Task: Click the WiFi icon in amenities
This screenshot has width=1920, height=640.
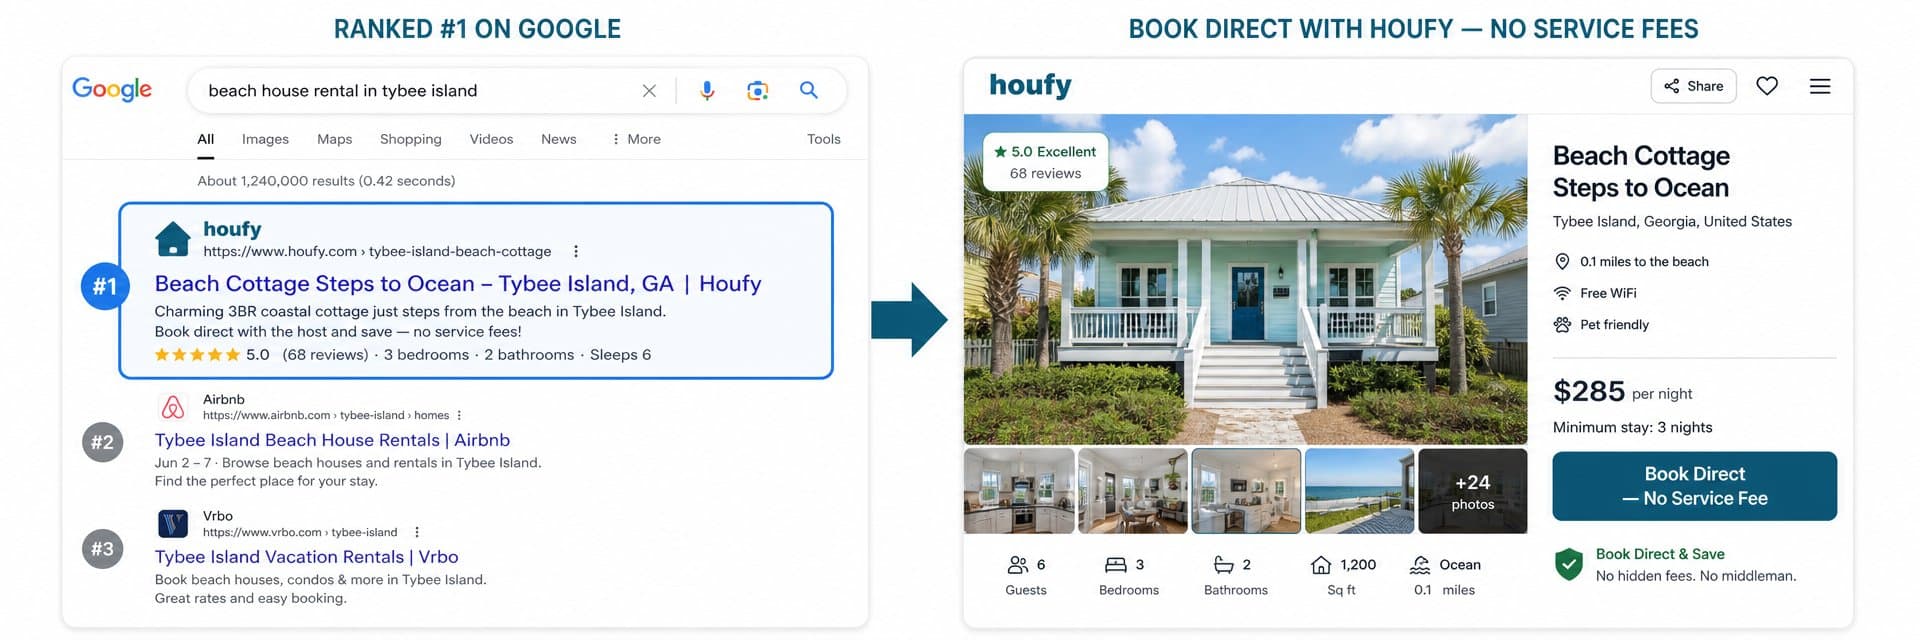Action: tap(1562, 293)
